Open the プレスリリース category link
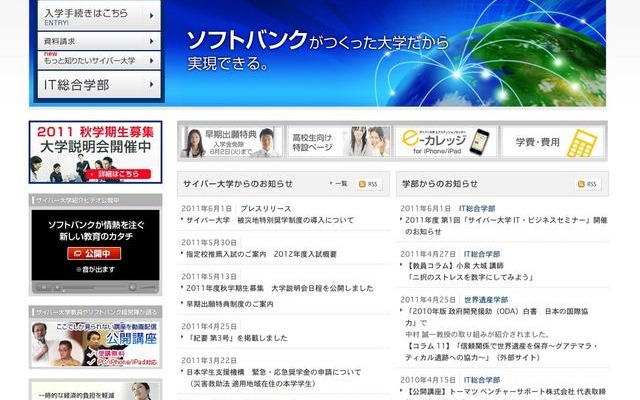Viewport: 640px width, 400px height. pyautogui.click(x=266, y=209)
